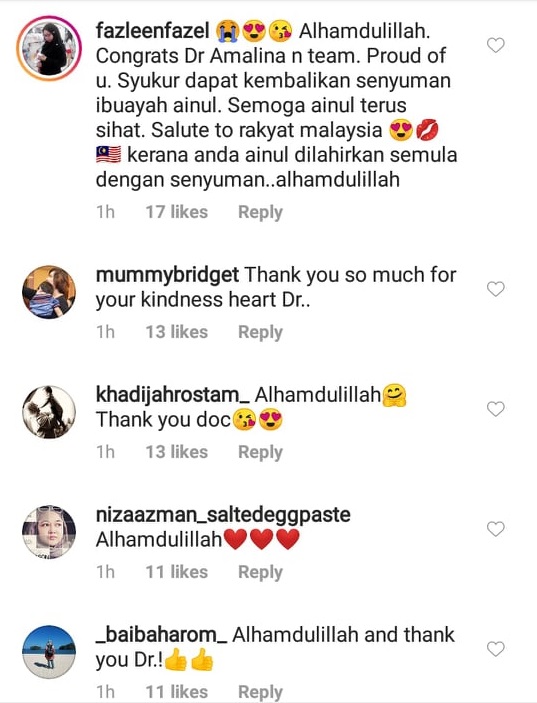The width and height of the screenshot is (537, 703).
Task: View 11 likes on nizaazman_saltedeggpaste's comment
Action: tap(177, 572)
